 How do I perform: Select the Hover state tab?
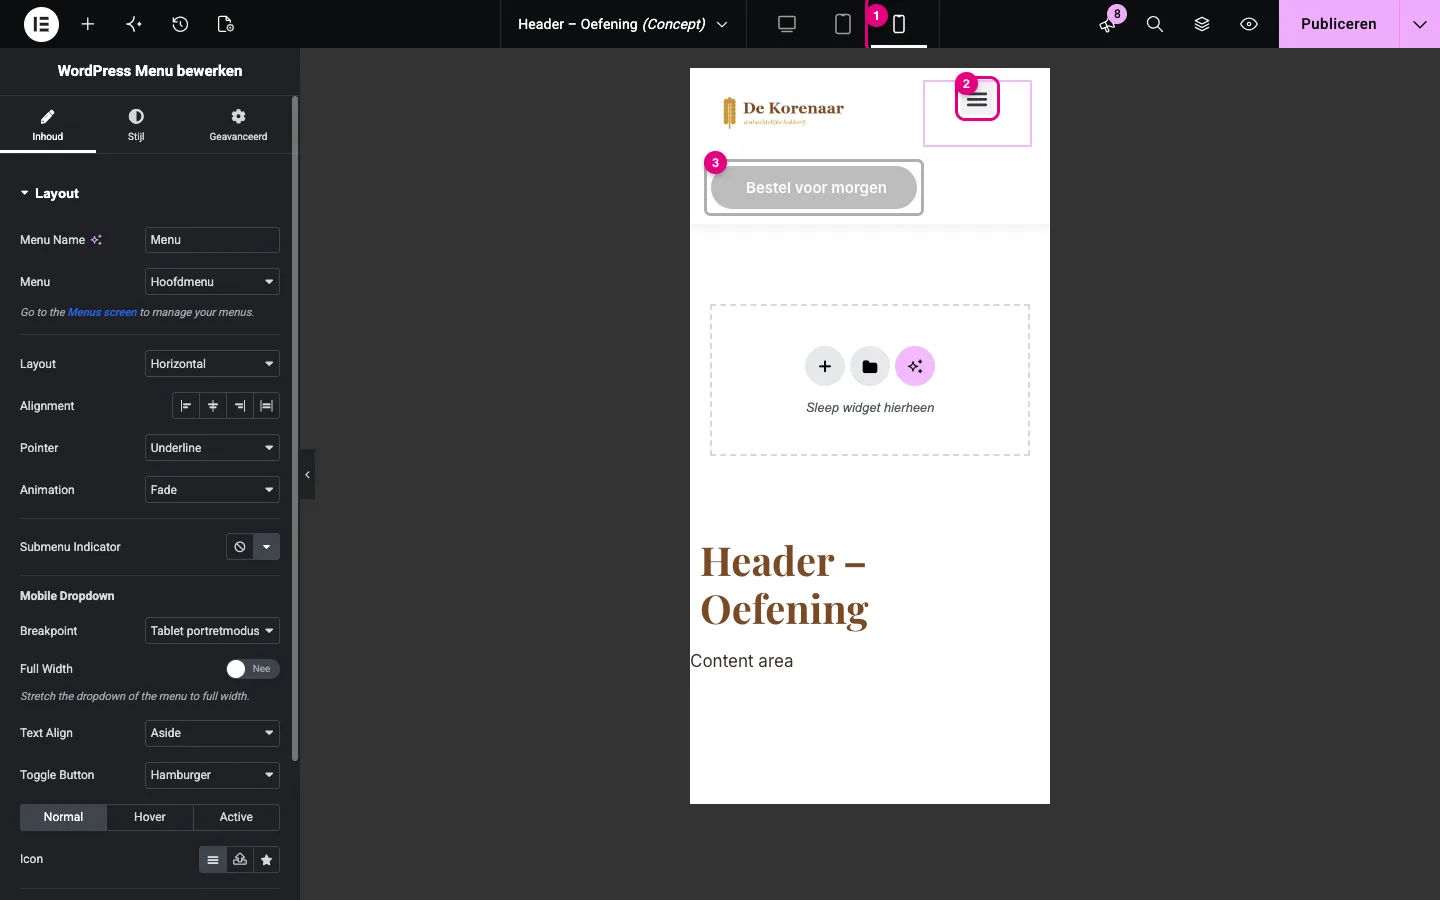click(x=150, y=817)
